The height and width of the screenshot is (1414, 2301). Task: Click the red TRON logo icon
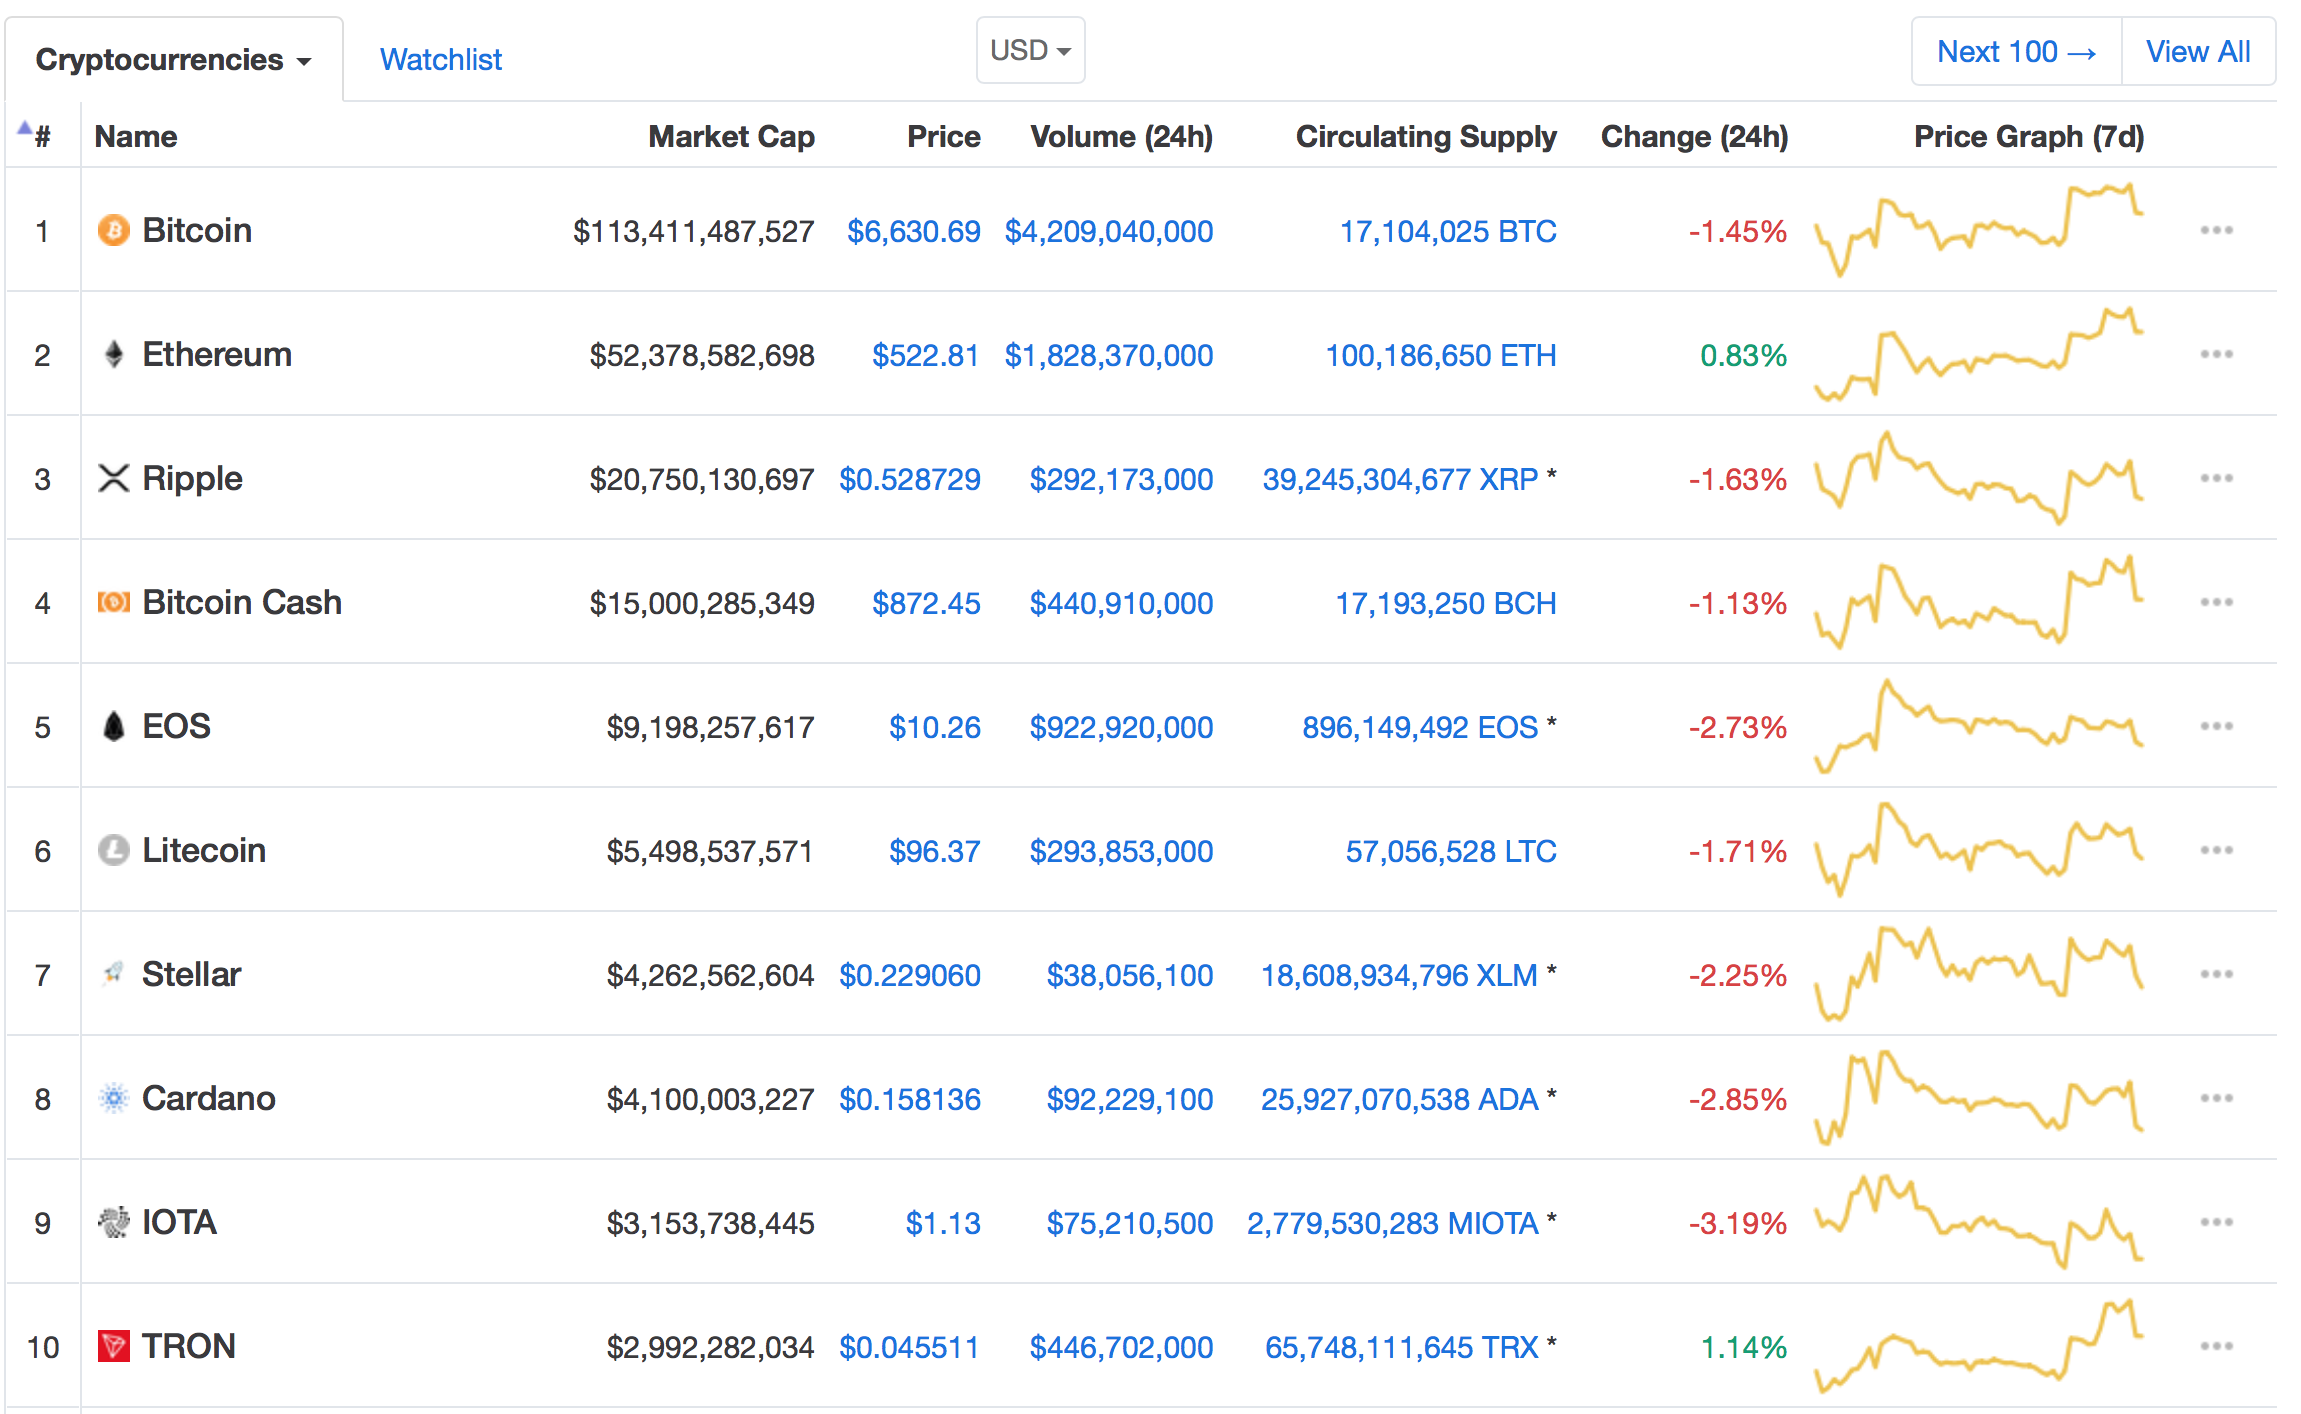[113, 1346]
